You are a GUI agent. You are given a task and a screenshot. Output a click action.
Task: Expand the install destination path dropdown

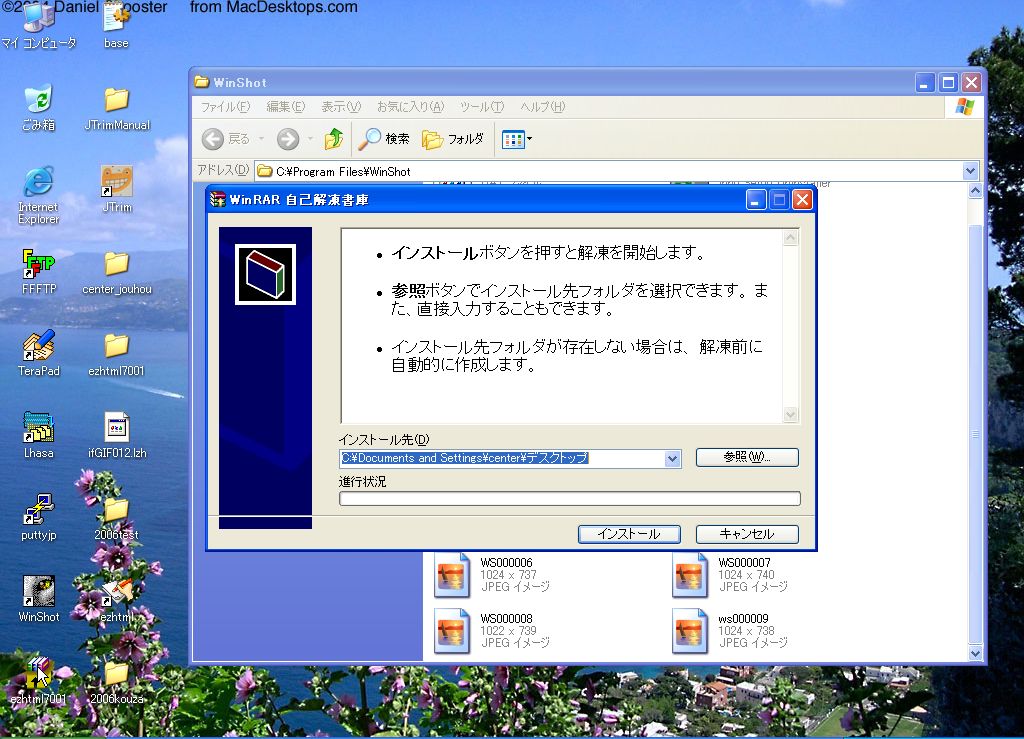[x=673, y=459]
